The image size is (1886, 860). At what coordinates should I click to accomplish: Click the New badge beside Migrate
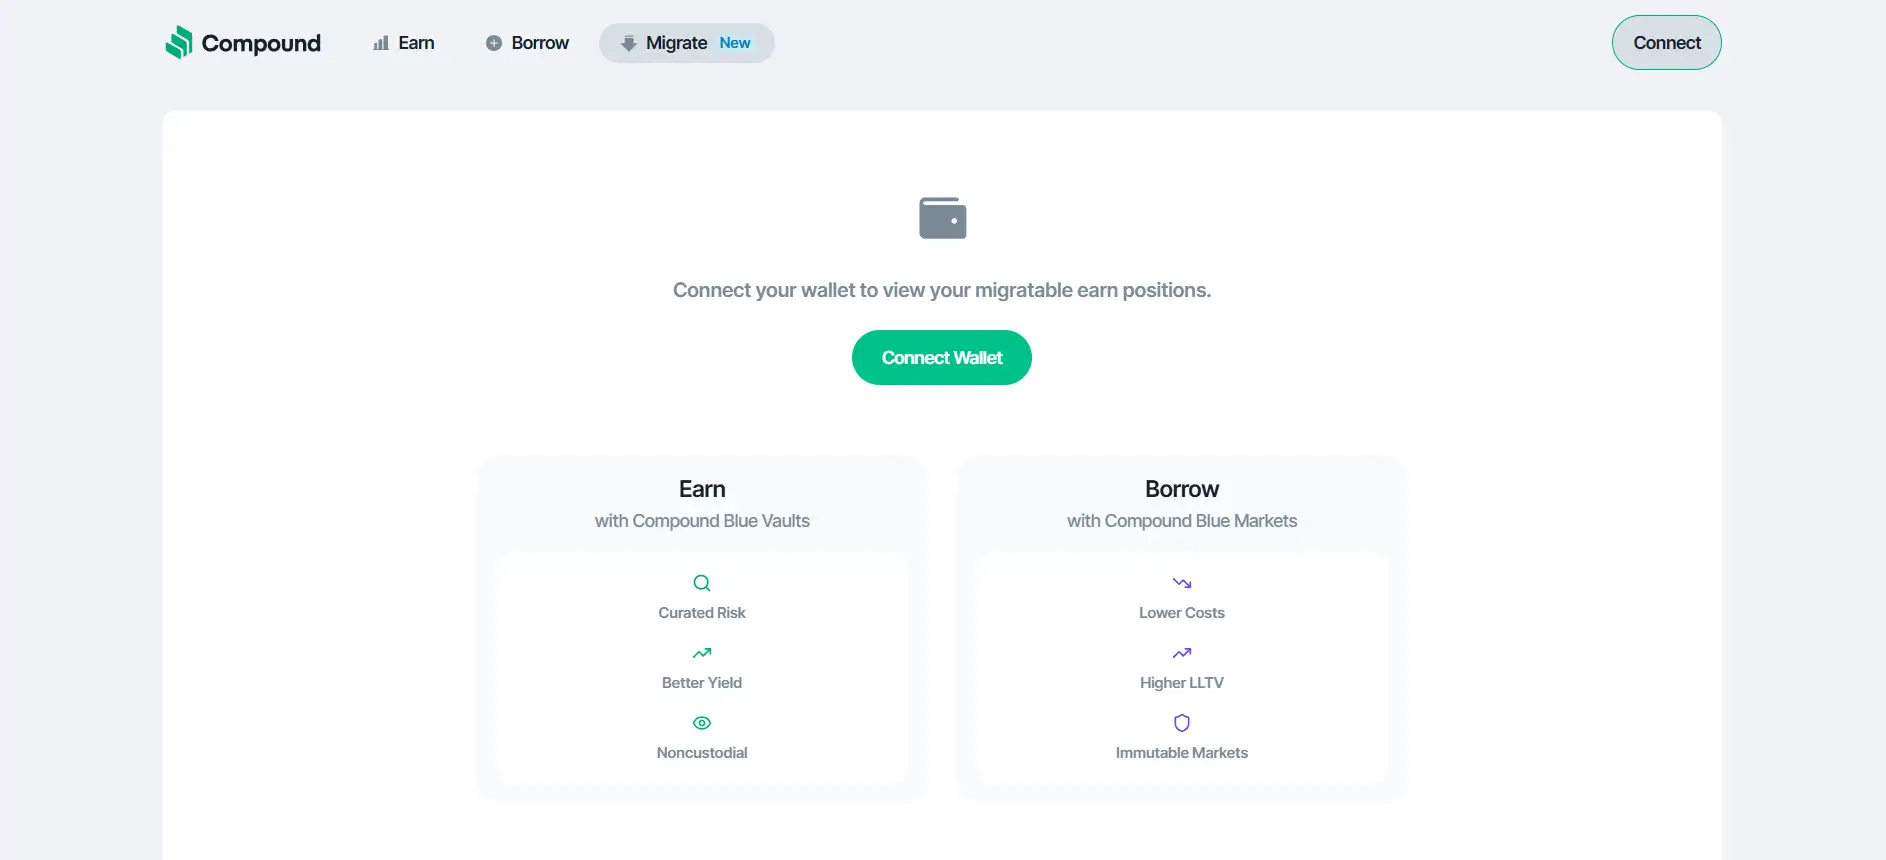tap(735, 43)
